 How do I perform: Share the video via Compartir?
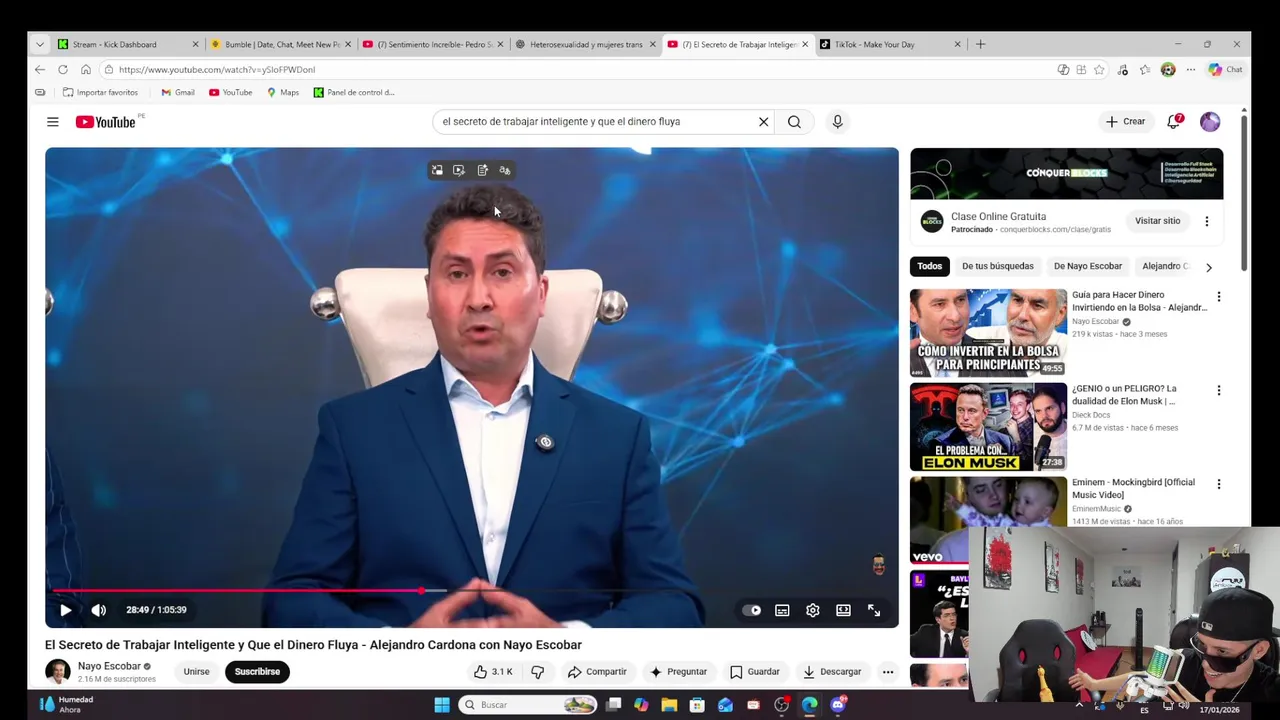(597, 672)
